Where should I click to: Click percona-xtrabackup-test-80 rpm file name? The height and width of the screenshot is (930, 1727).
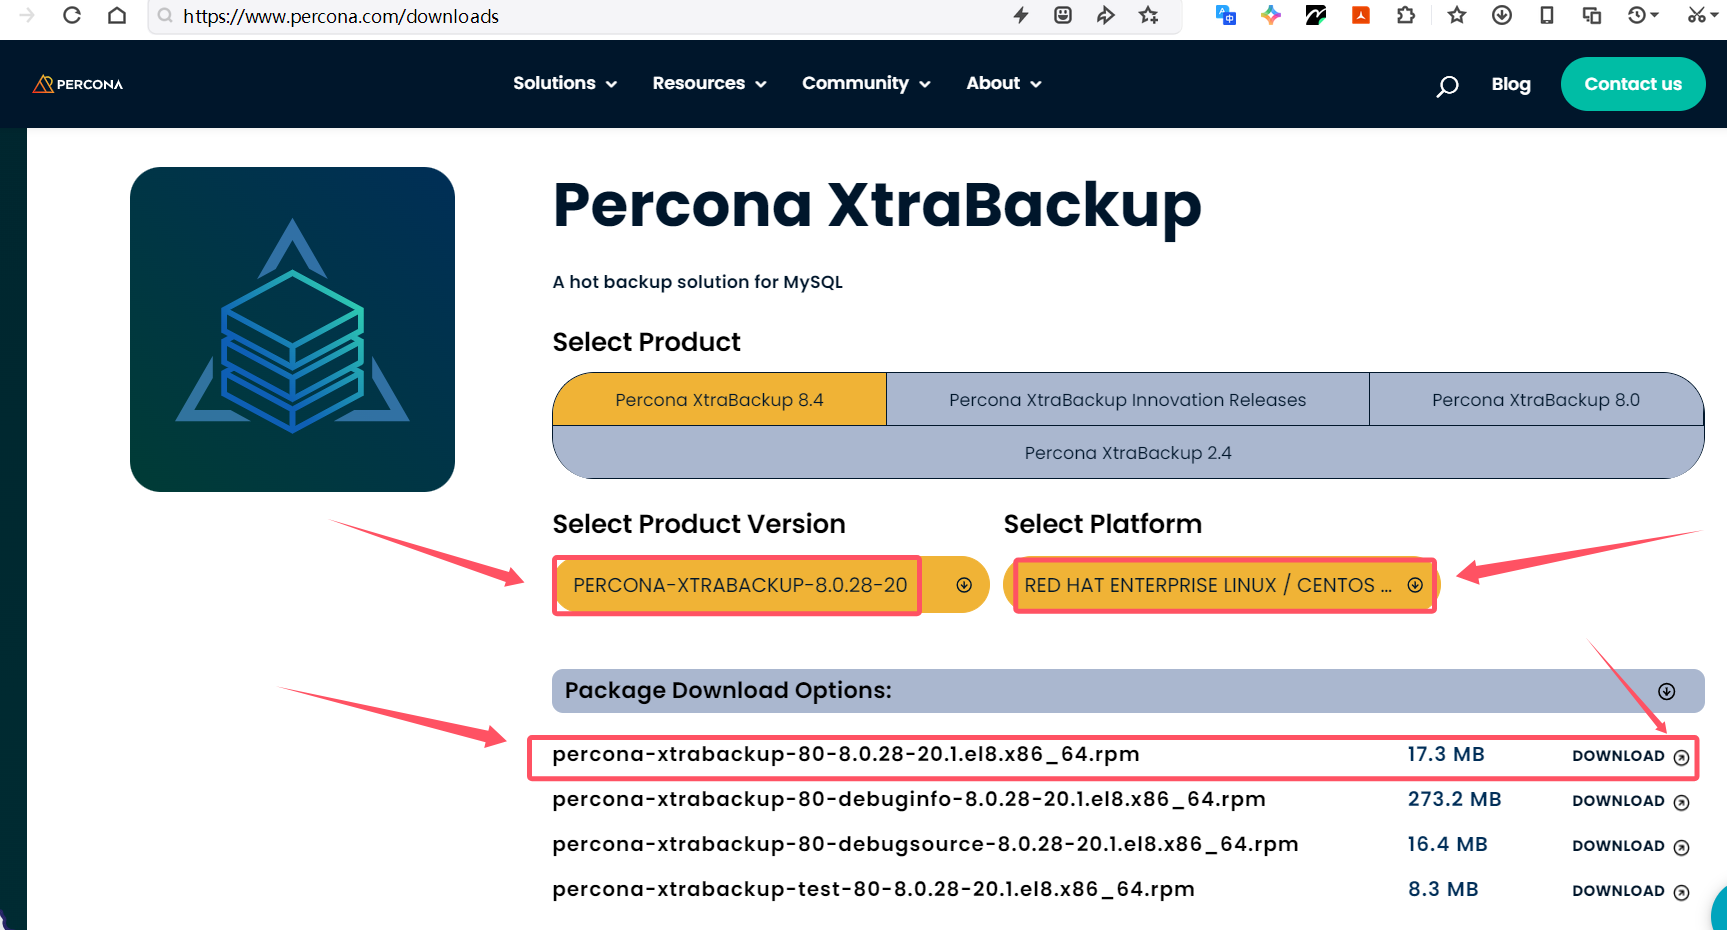[x=873, y=889]
